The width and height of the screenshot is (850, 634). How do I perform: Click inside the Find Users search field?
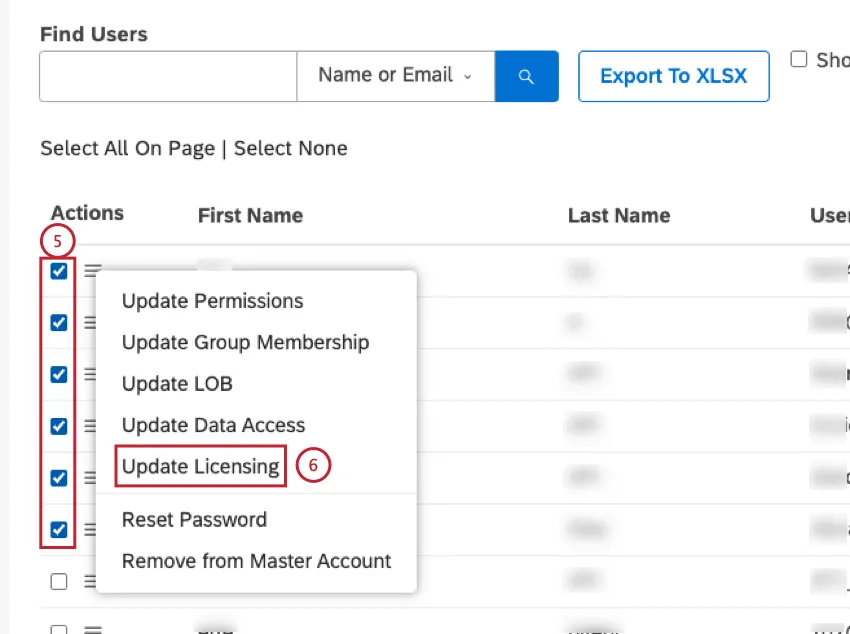(x=167, y=75)
